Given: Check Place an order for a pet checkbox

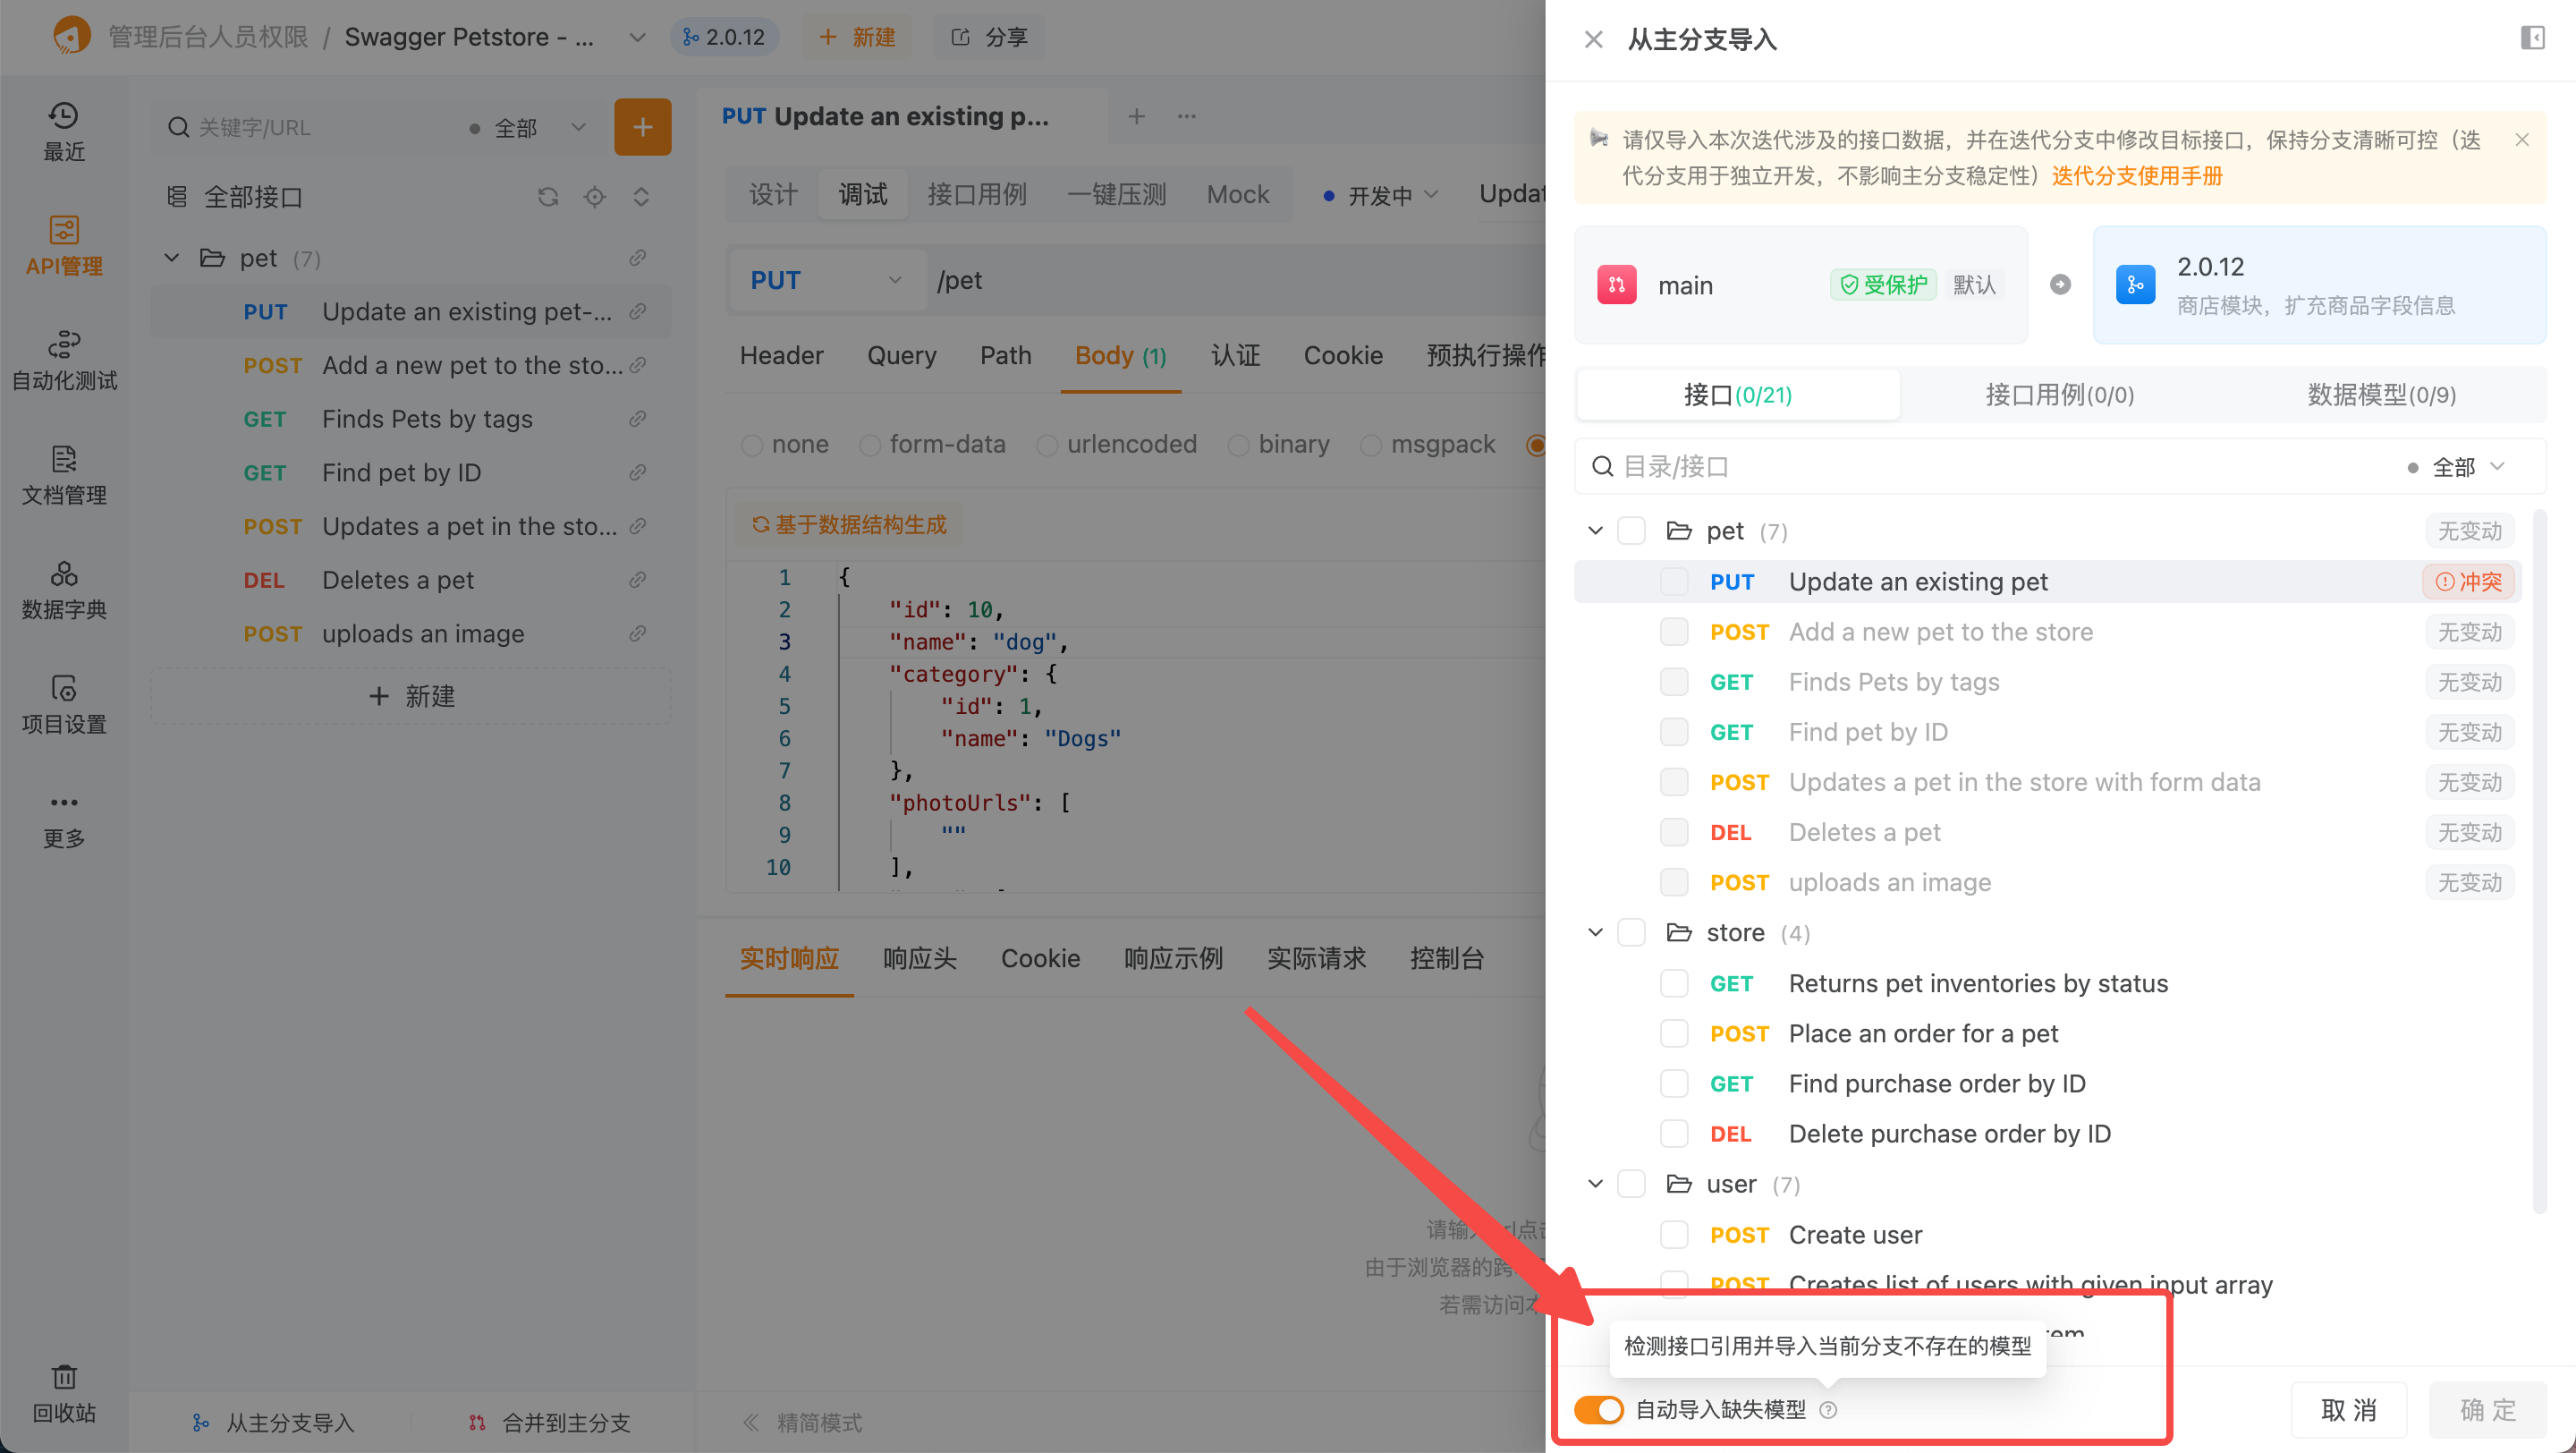Looking at the screenshot, I should click(1674, 1034).
